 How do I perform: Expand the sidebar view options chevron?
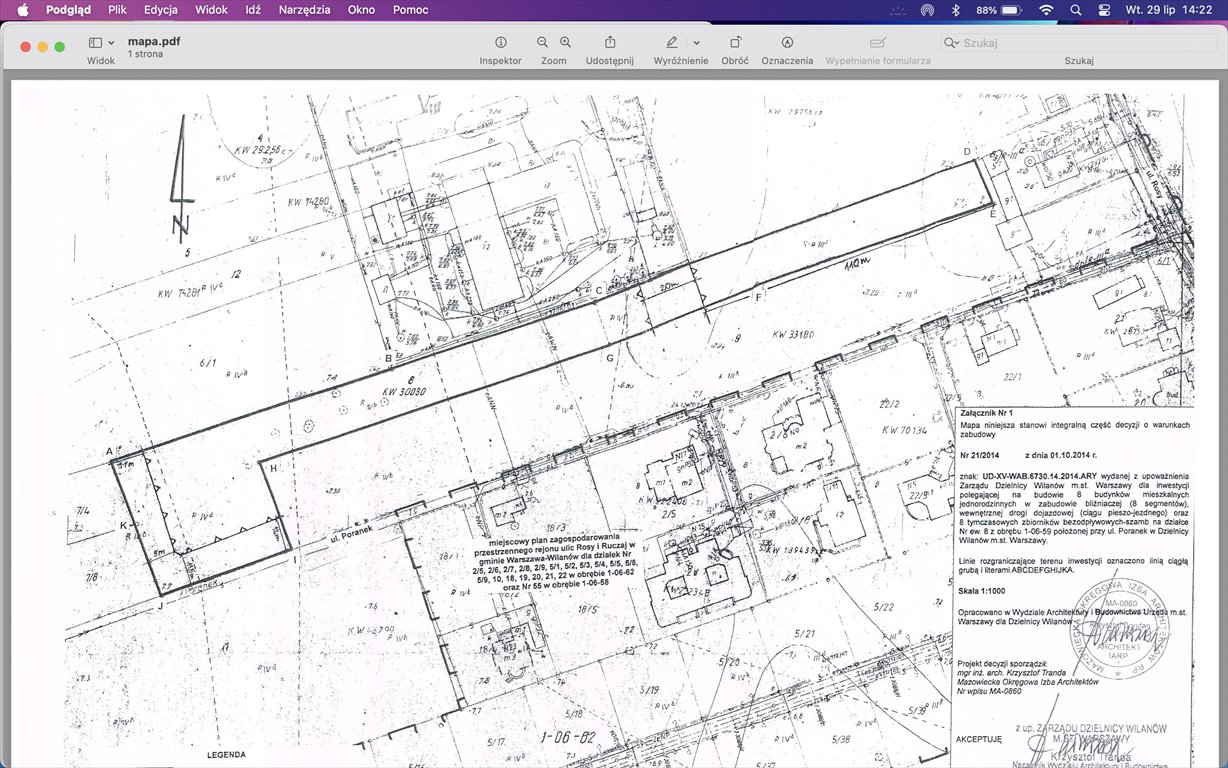point(111,43)
